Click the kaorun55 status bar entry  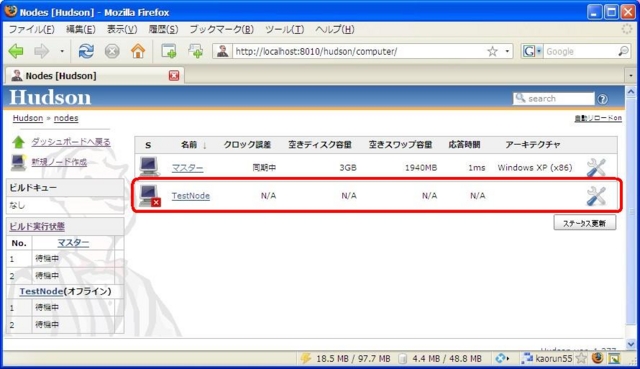548,358
